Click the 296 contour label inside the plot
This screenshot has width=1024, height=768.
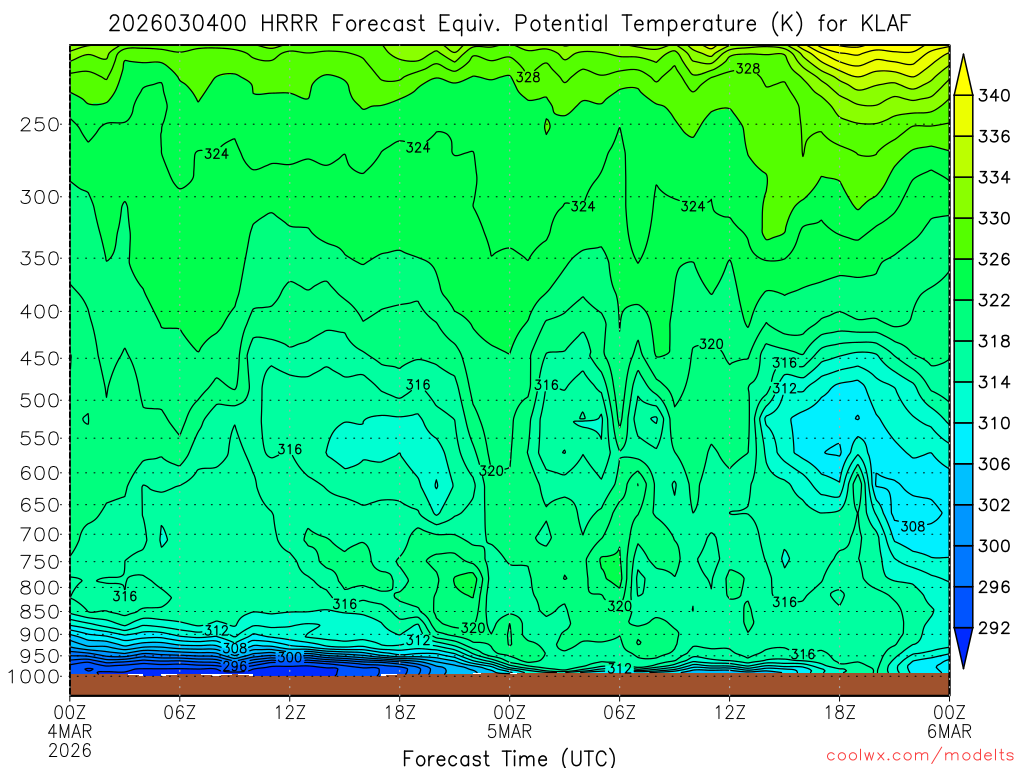pyautogui.click(x=234, y=666)
